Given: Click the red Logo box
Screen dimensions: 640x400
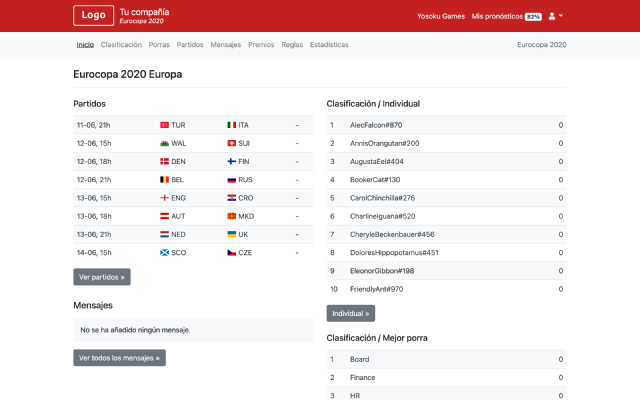Looking at the screenshot, I should 93,16.
